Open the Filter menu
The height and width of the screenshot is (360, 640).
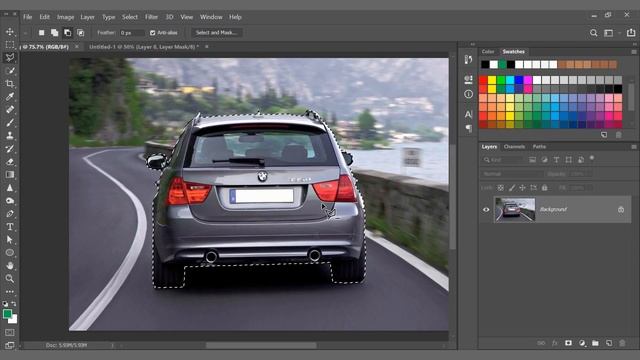pos(151,17)
